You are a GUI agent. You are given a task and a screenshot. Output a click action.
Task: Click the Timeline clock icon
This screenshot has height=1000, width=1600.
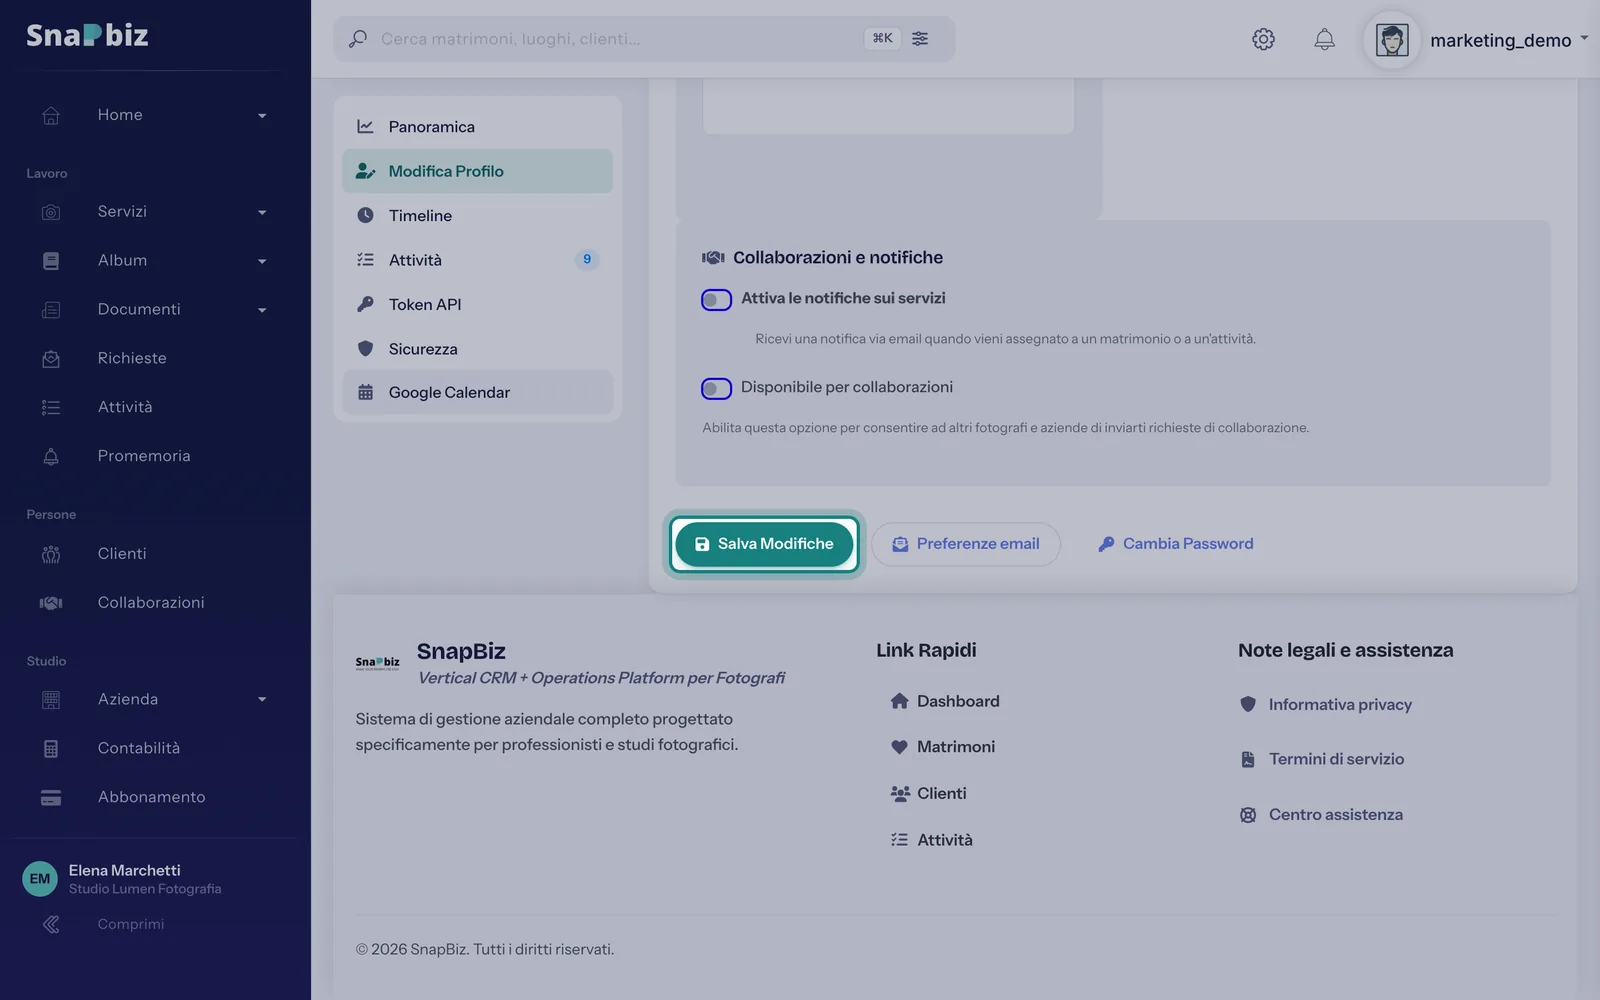[x=365, y=215]
